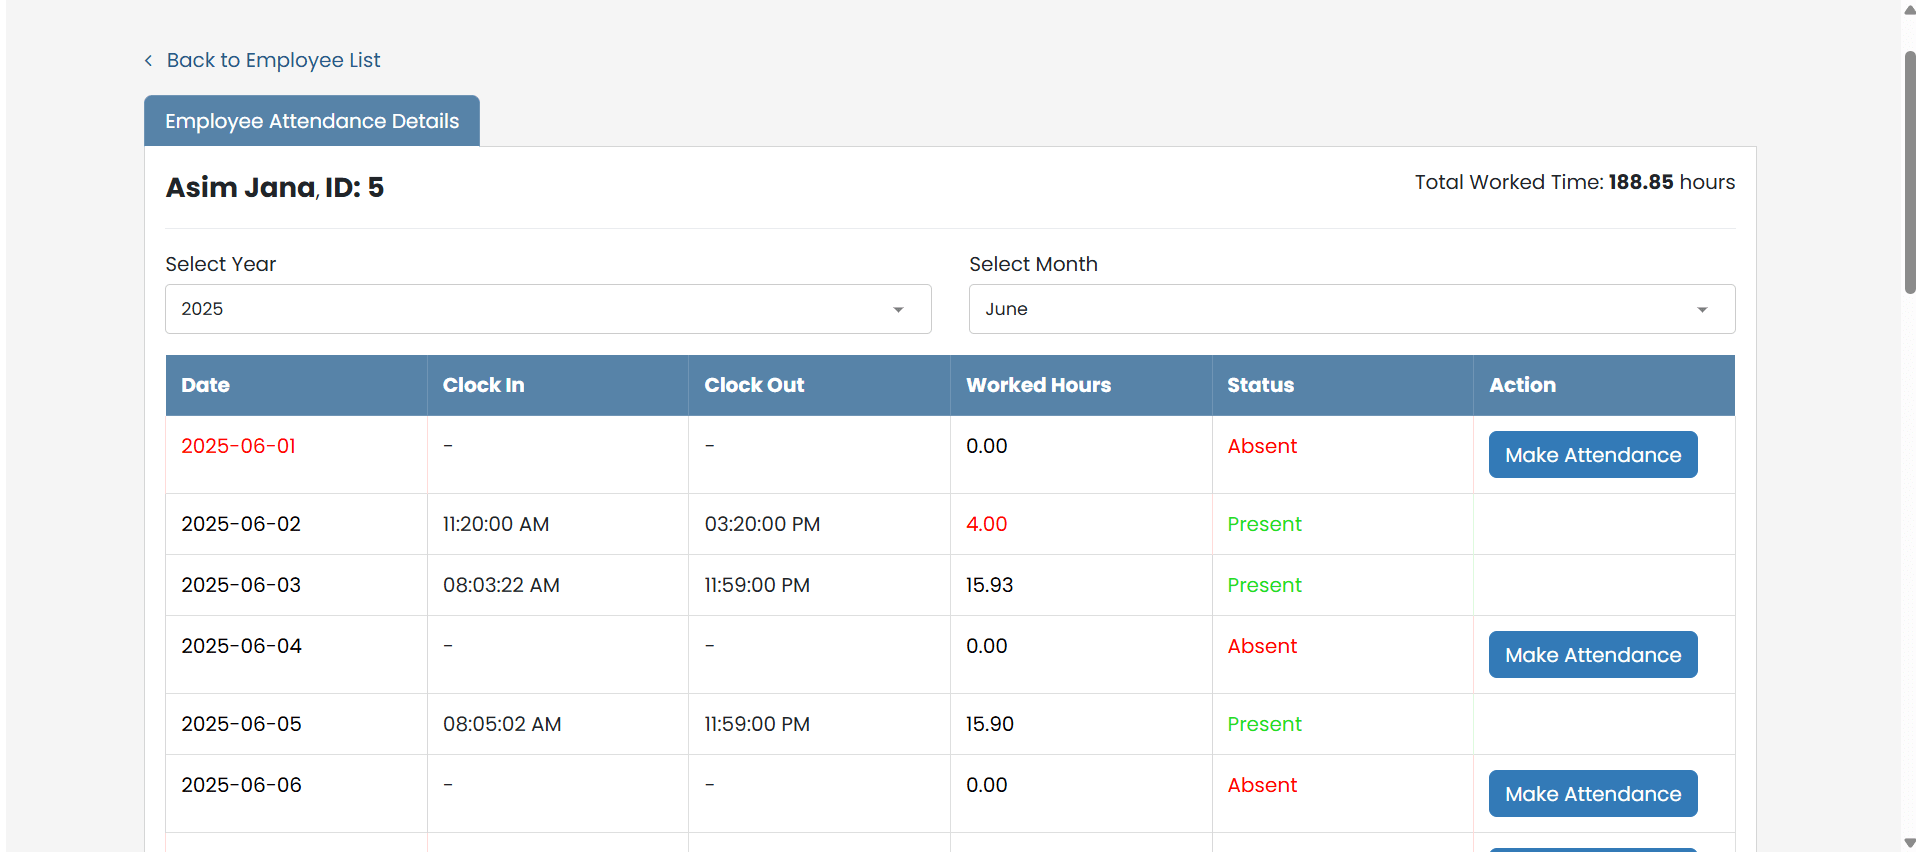
Task: Click the scrollbar up arrow
Action: (1909, 9)
